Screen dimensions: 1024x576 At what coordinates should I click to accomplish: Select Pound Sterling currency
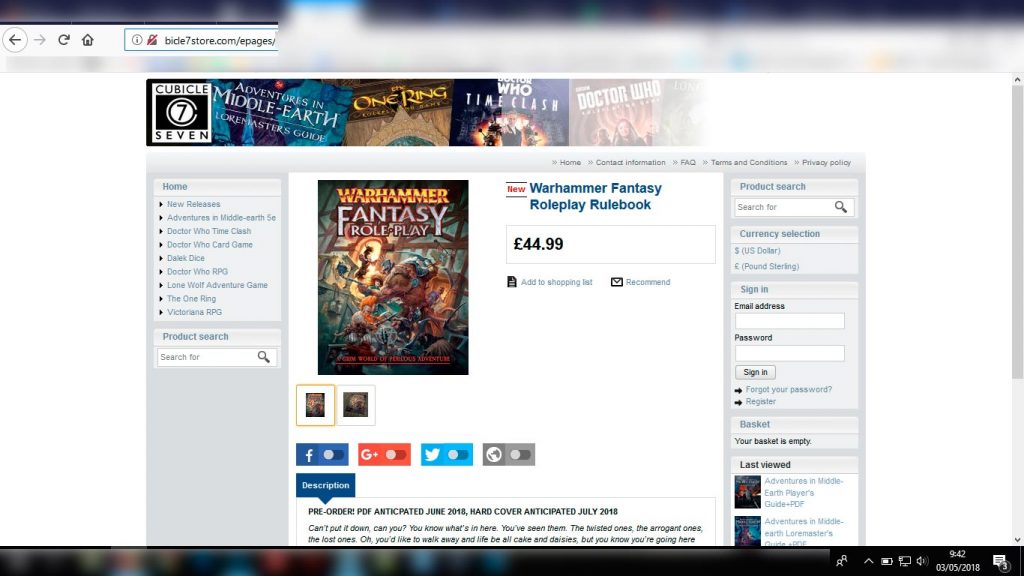click(767, 266)
